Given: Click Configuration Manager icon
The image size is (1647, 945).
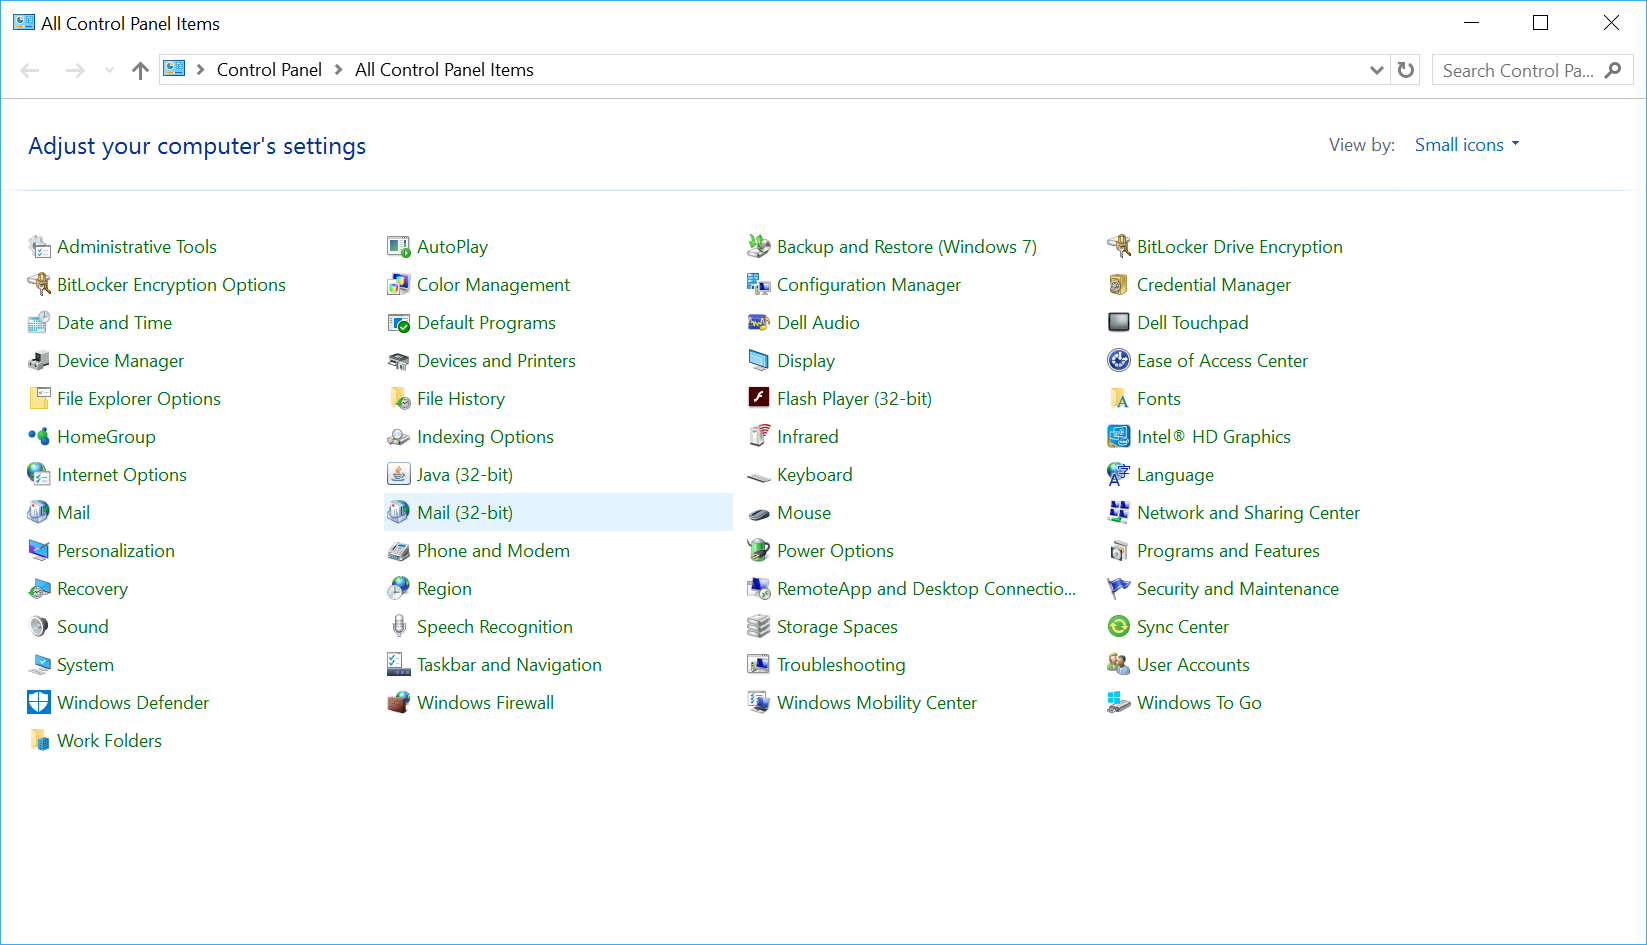Looking at the screenshot, I should (x=759, y=285).
